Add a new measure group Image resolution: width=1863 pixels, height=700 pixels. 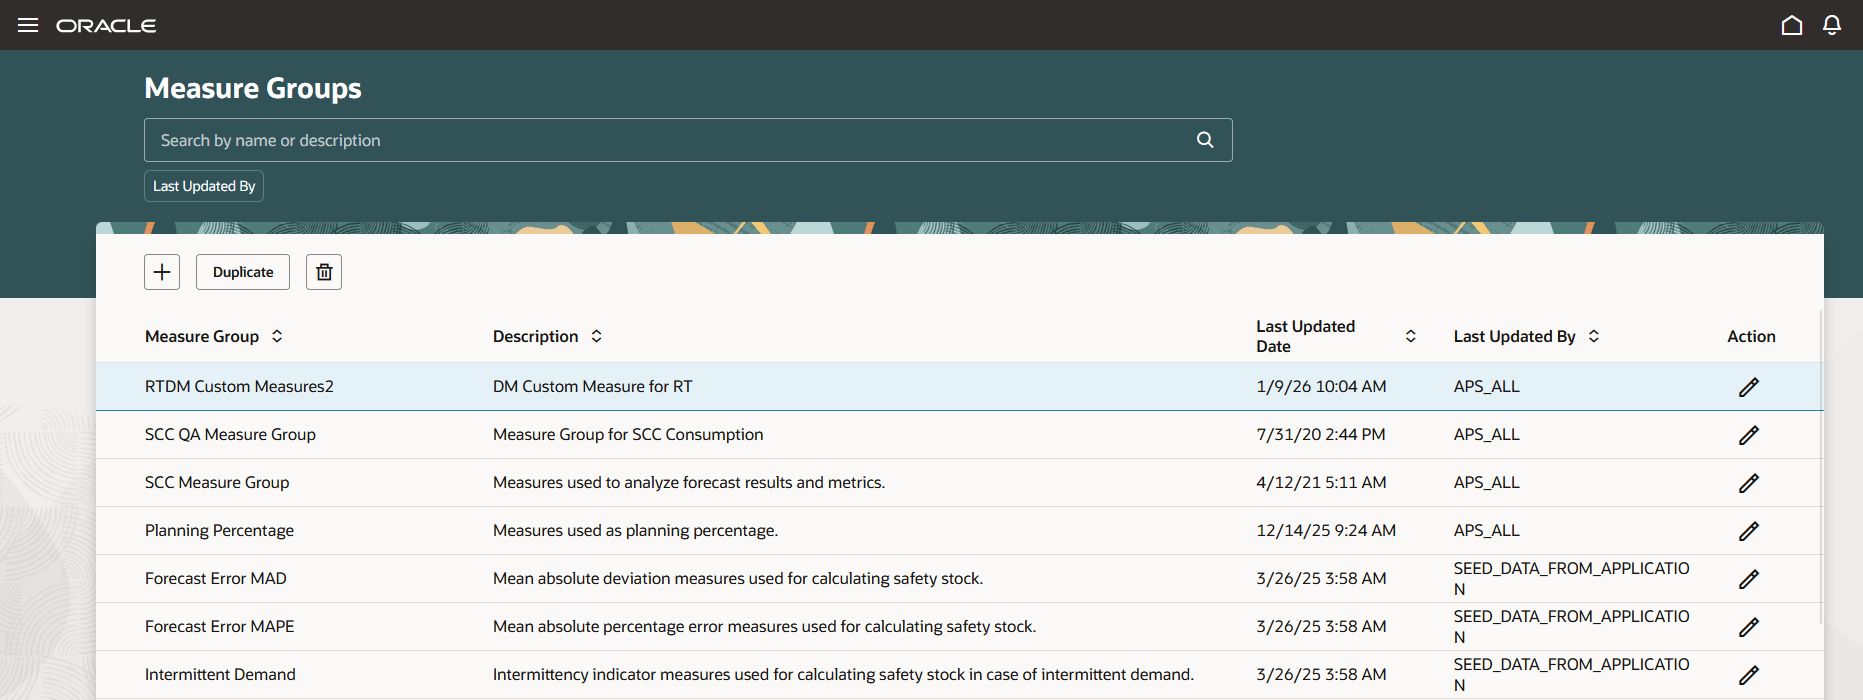tap(162, 272)
